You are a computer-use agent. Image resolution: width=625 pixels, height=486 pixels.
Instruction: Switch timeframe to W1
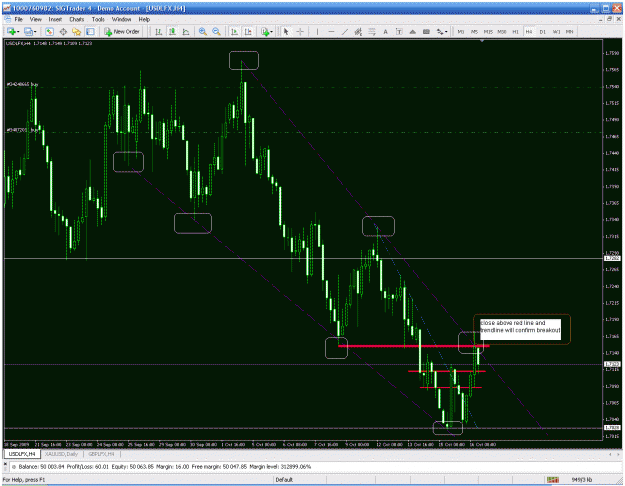tap(556, 31)
